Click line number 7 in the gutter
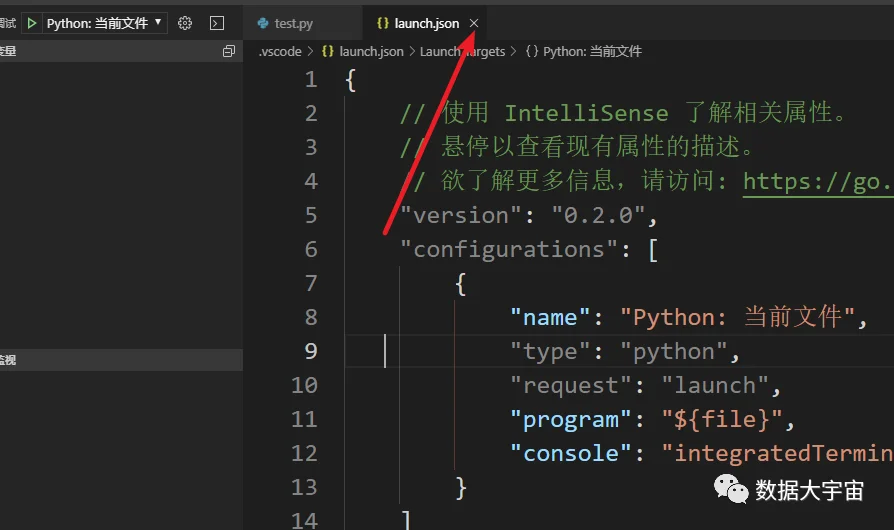Viewport: 894px width, 530px height. click(311, 283)
